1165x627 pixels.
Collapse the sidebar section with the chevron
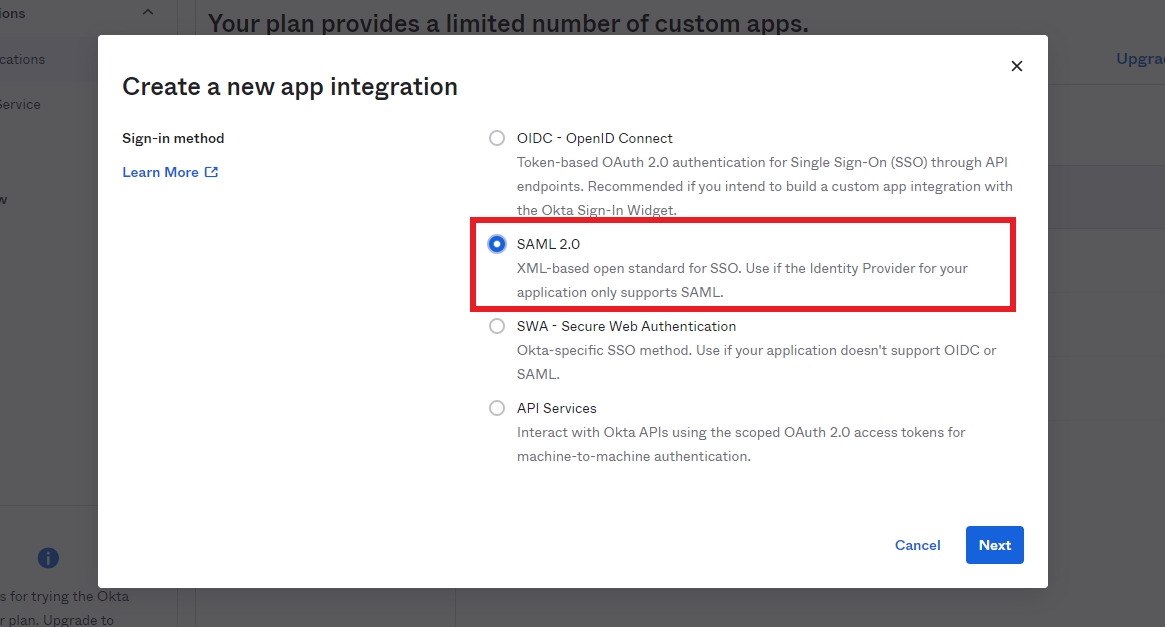click(x=148, y=13)
